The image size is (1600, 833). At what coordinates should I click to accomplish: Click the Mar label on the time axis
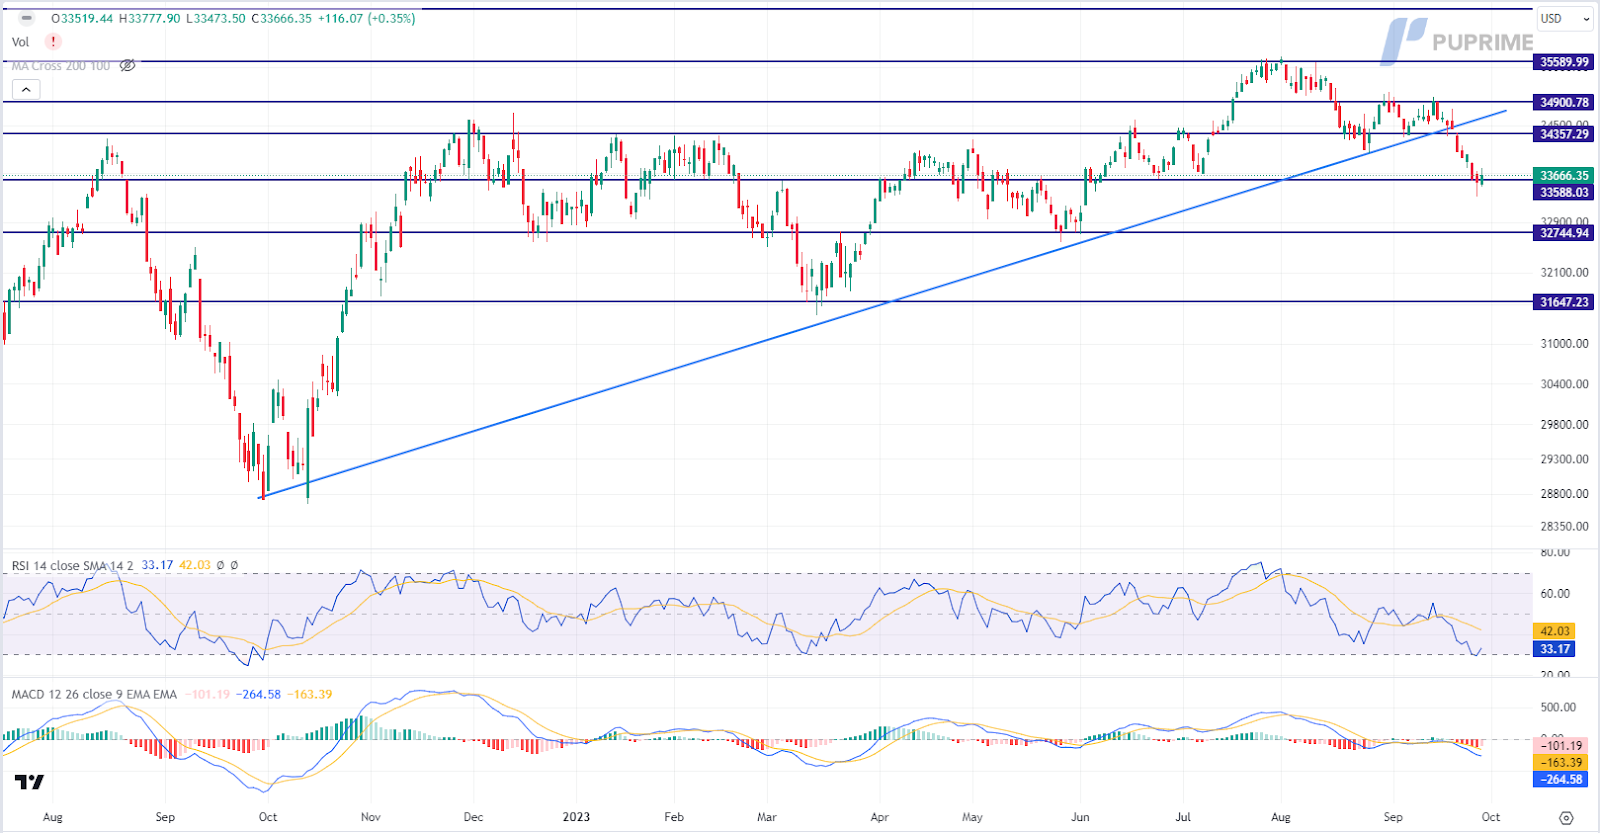click(x=766, y=817)
